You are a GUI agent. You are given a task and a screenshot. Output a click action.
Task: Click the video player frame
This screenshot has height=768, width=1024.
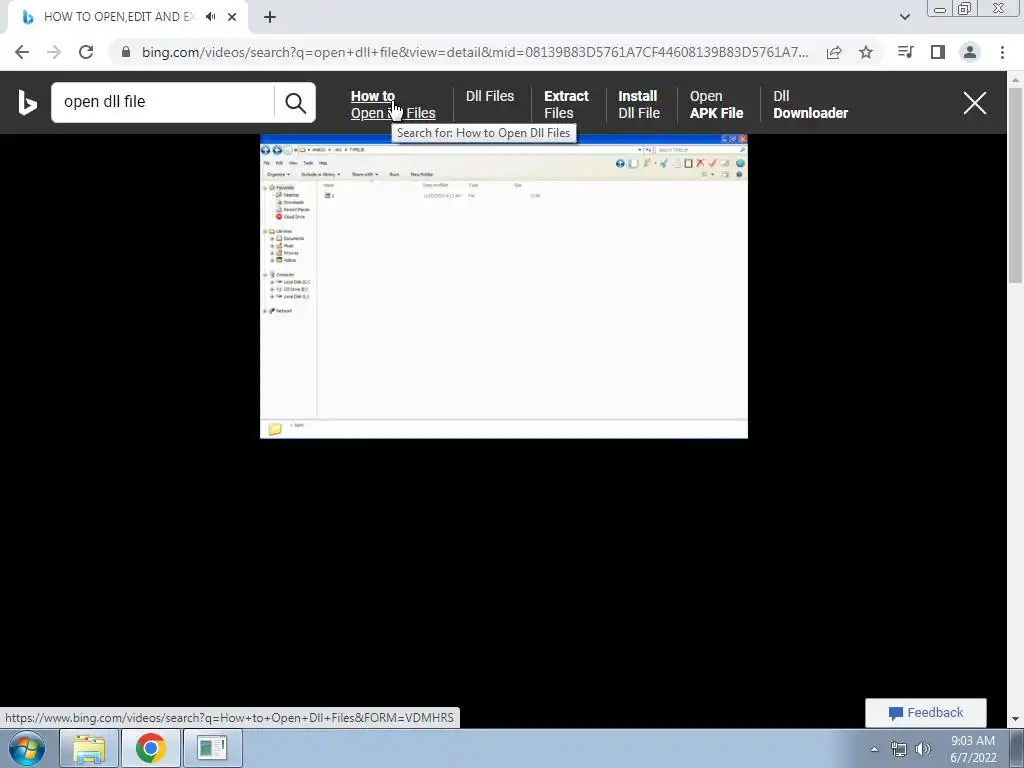coord(504,286)
